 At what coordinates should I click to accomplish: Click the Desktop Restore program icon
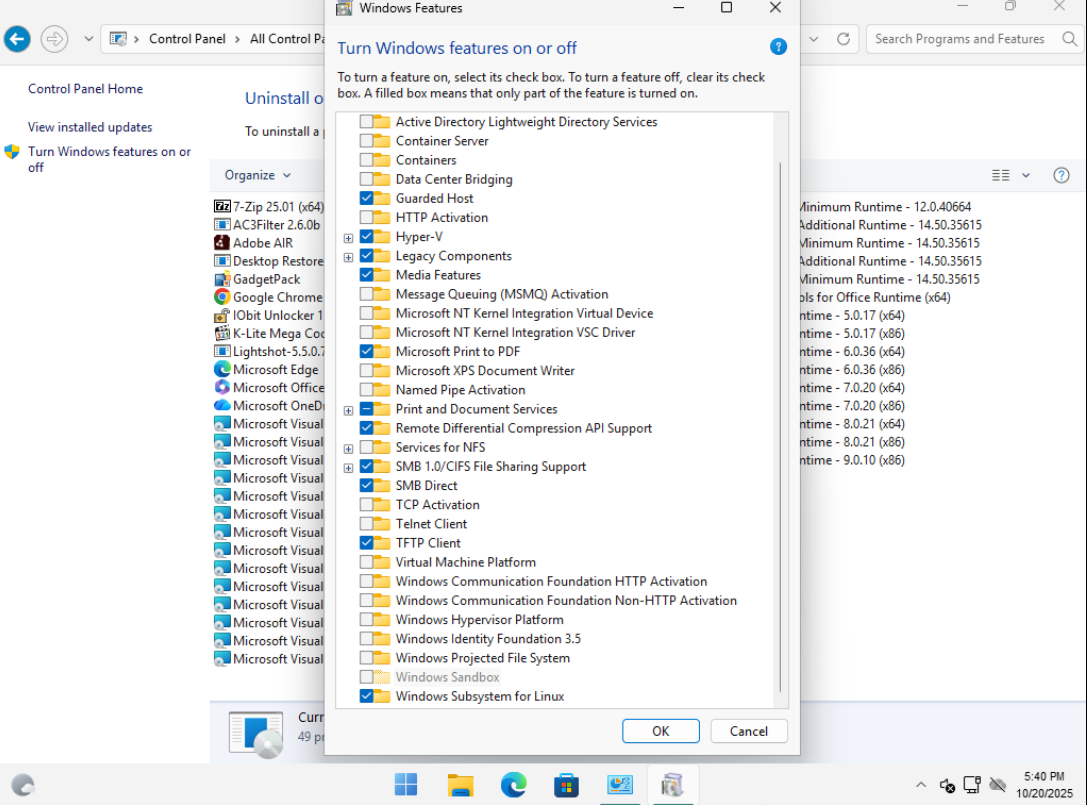click(222, 261)
